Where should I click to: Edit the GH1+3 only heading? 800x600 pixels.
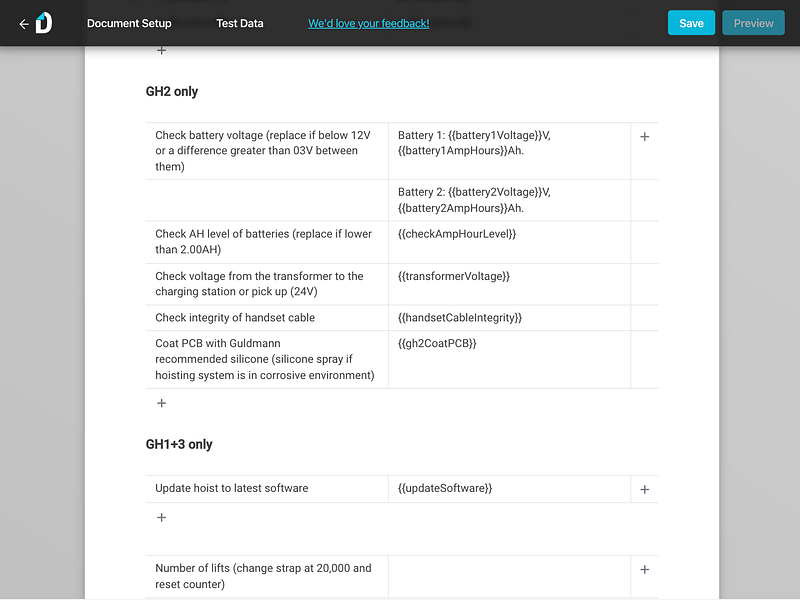pyautogui.click(x=179, y=444)
